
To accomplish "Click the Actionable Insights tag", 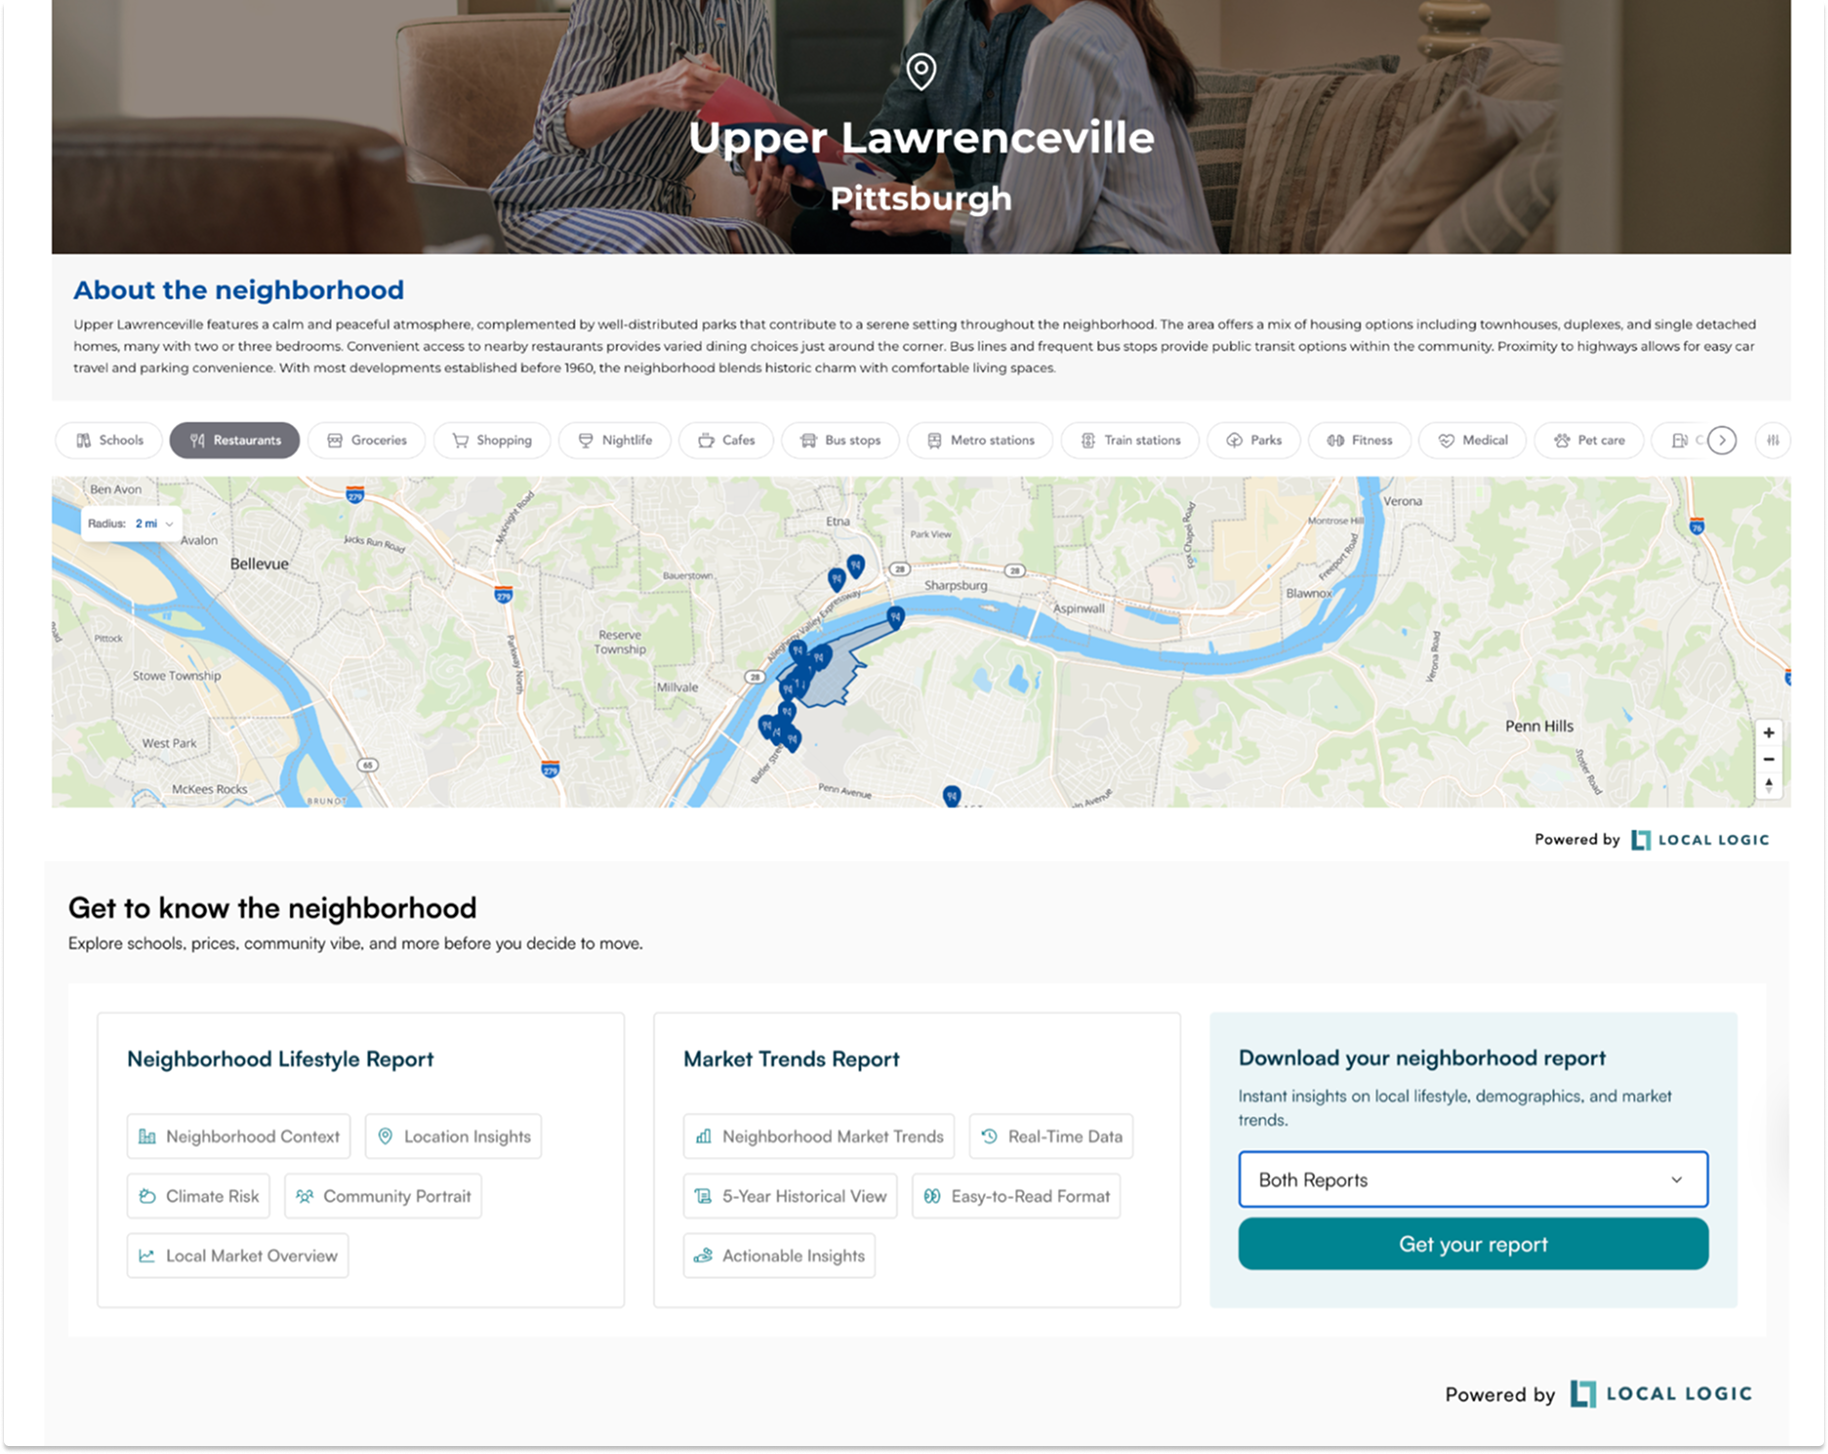I will pos(779,1256).
